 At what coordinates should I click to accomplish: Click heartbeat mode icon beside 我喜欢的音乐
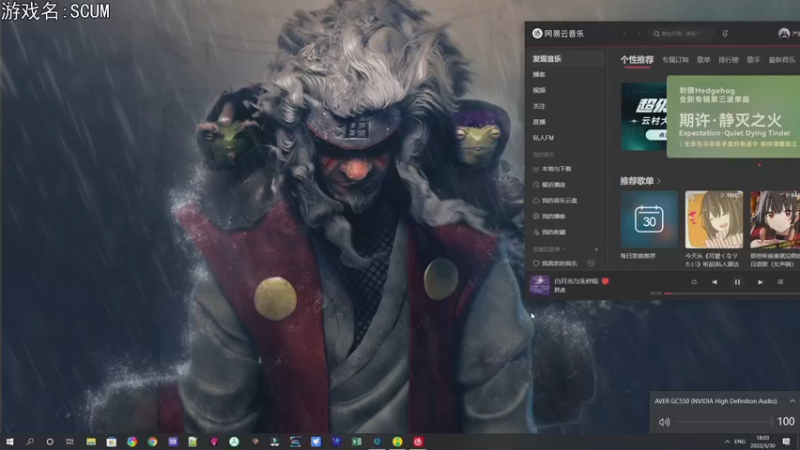(591, 263)
